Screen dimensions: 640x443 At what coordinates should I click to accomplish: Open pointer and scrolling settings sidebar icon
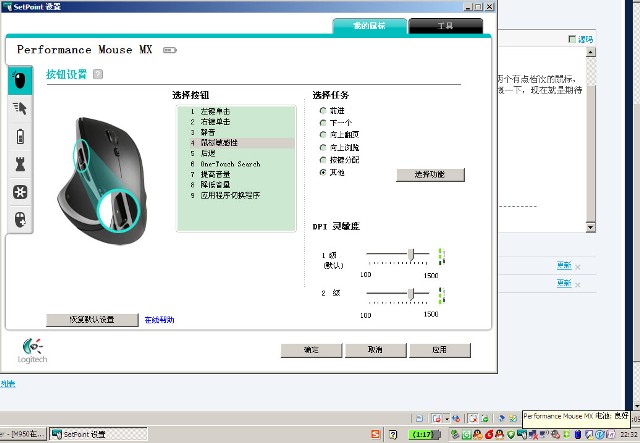20,109
